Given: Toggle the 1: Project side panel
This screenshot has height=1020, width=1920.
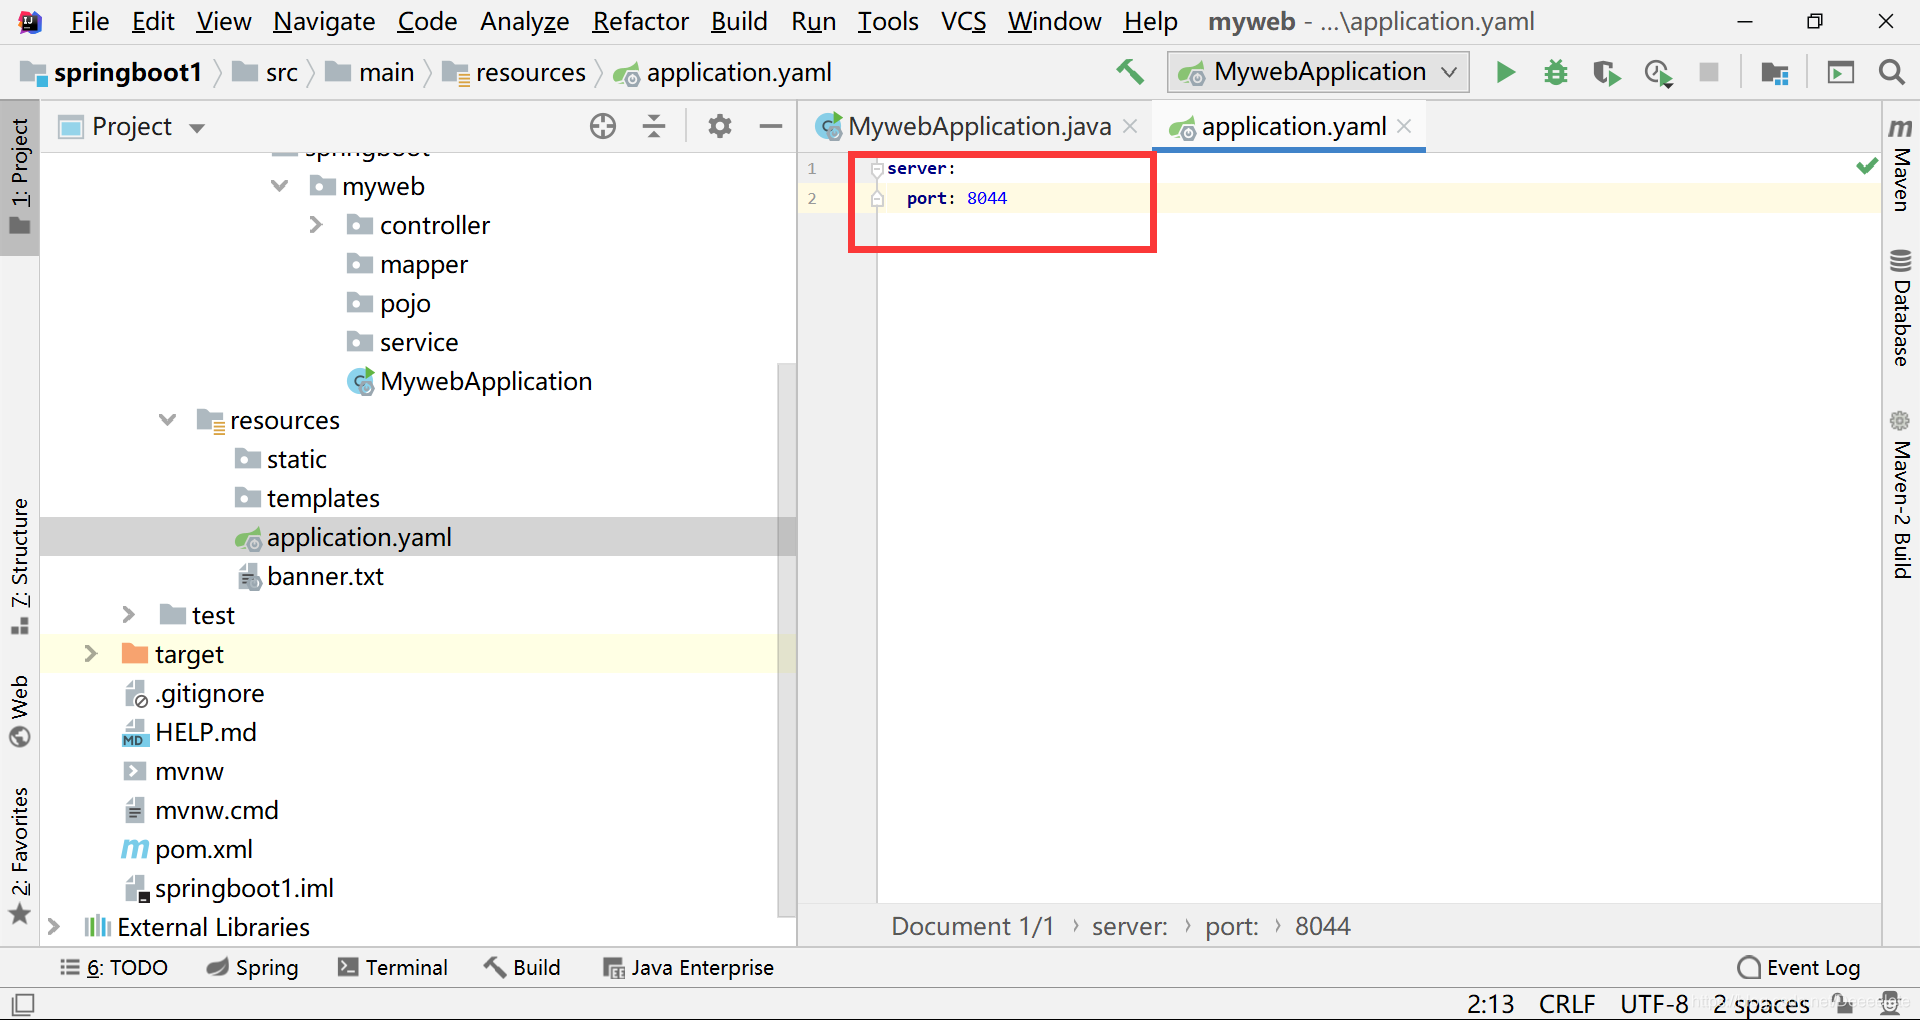Looking at the screenshot, I should (x=20, y=177).
